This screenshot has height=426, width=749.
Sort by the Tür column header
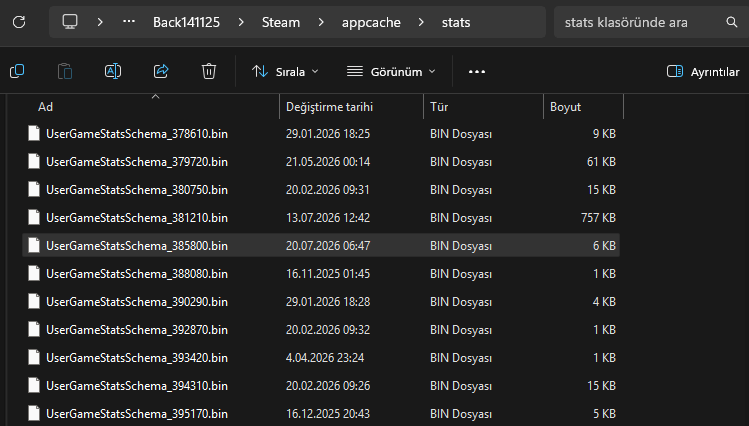pos(483,106)
